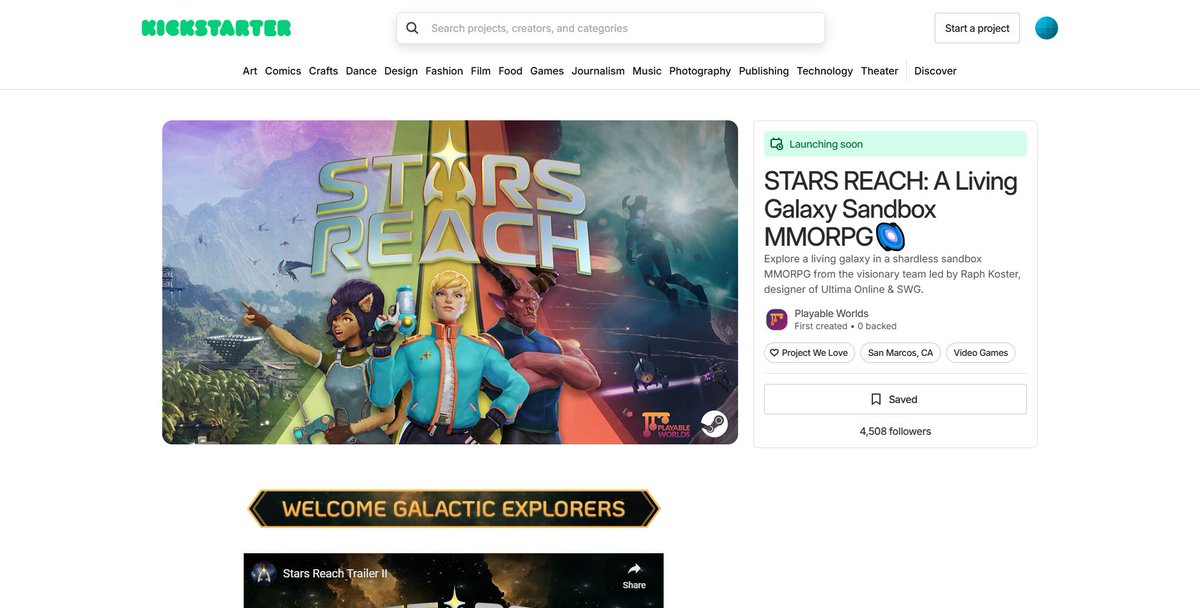Image resolution: width=1200 pixels, height=608 pixels.
Task: Click the Start a project button
Action: (977, 28)
